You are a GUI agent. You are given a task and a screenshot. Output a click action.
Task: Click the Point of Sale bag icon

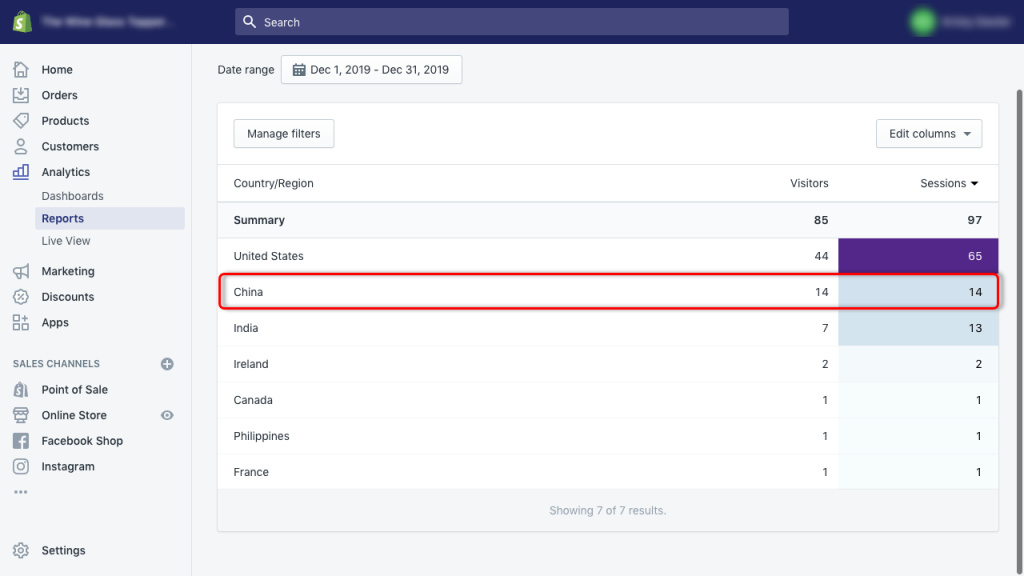(21, 389)
